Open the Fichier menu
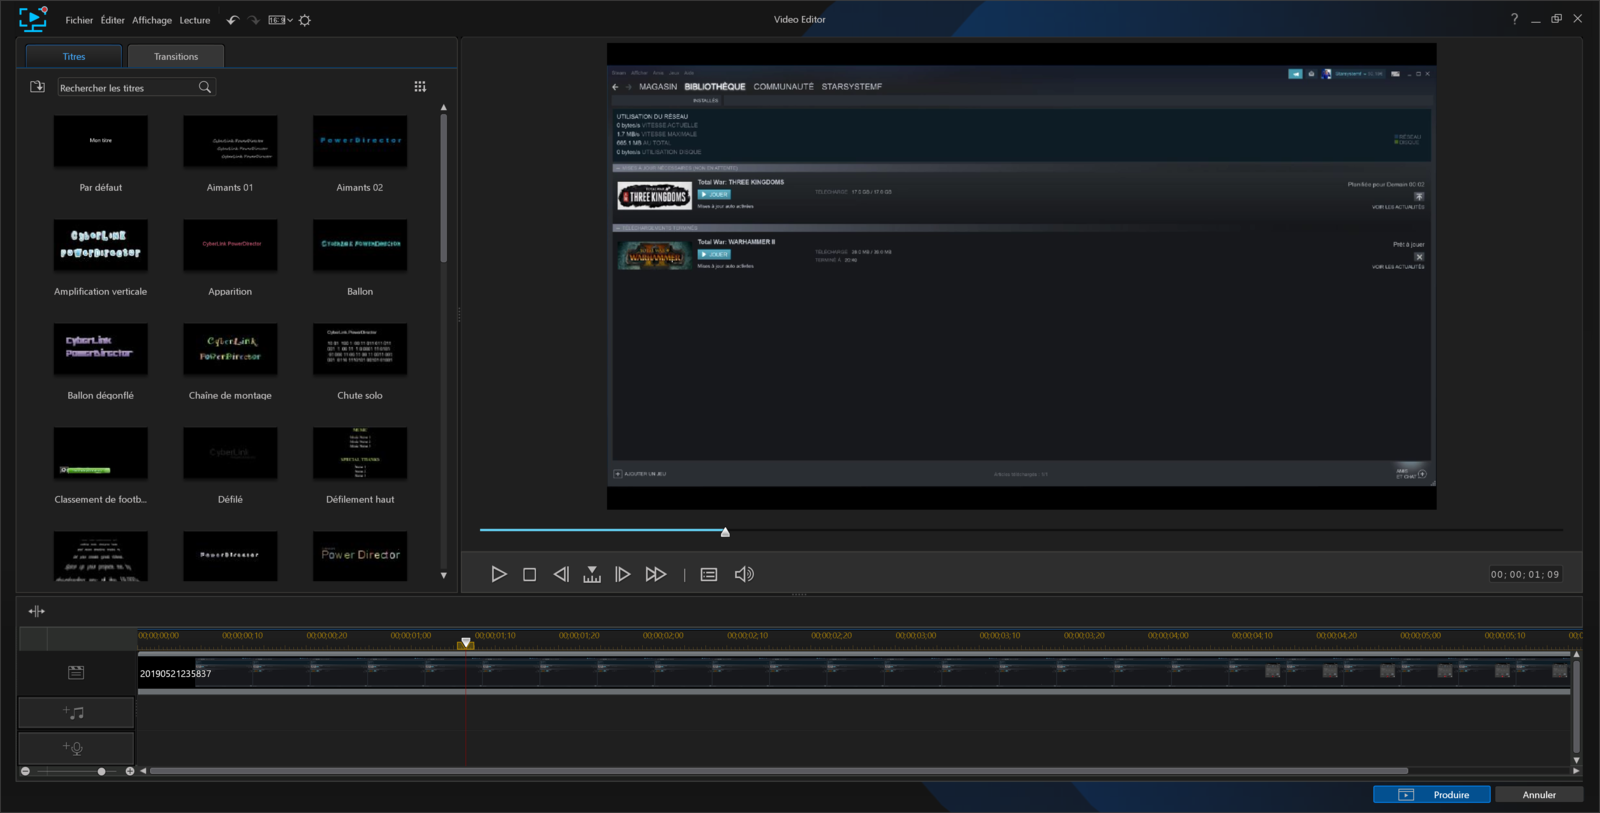The image size is (1600, 813). [x=79, y=20]
